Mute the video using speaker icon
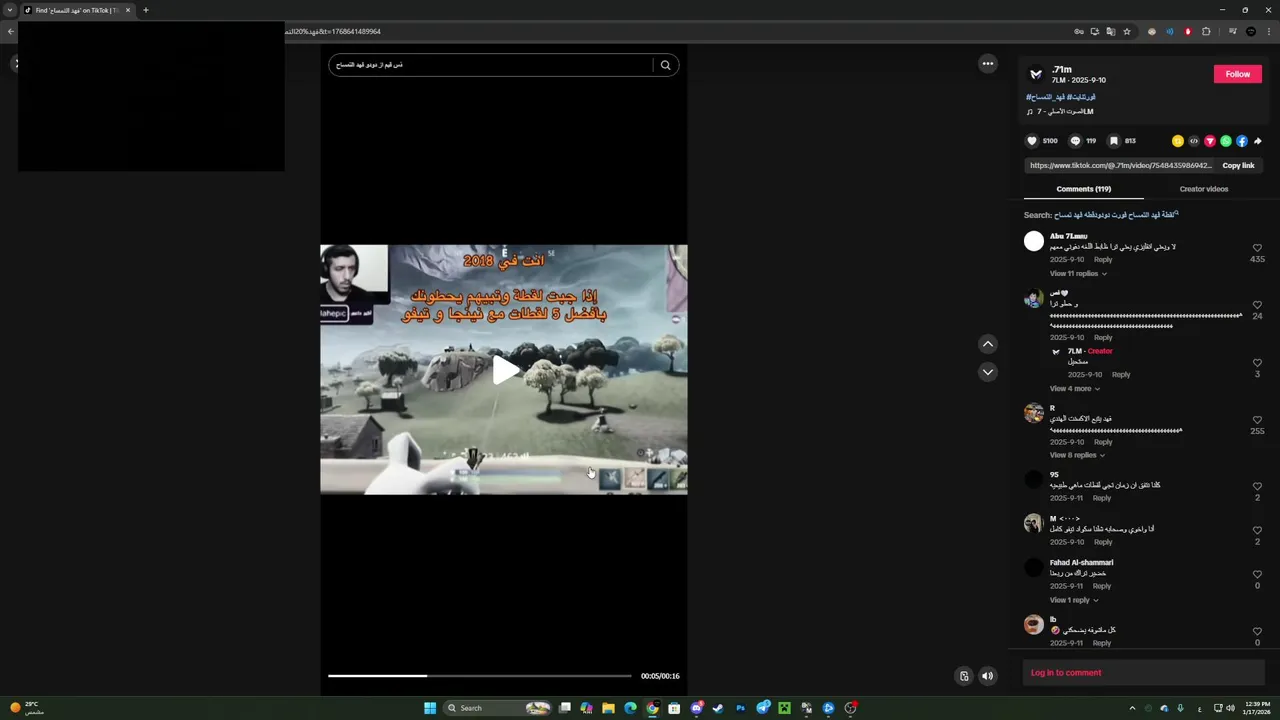Screen dimensions: 1280x720 (988, 676)
